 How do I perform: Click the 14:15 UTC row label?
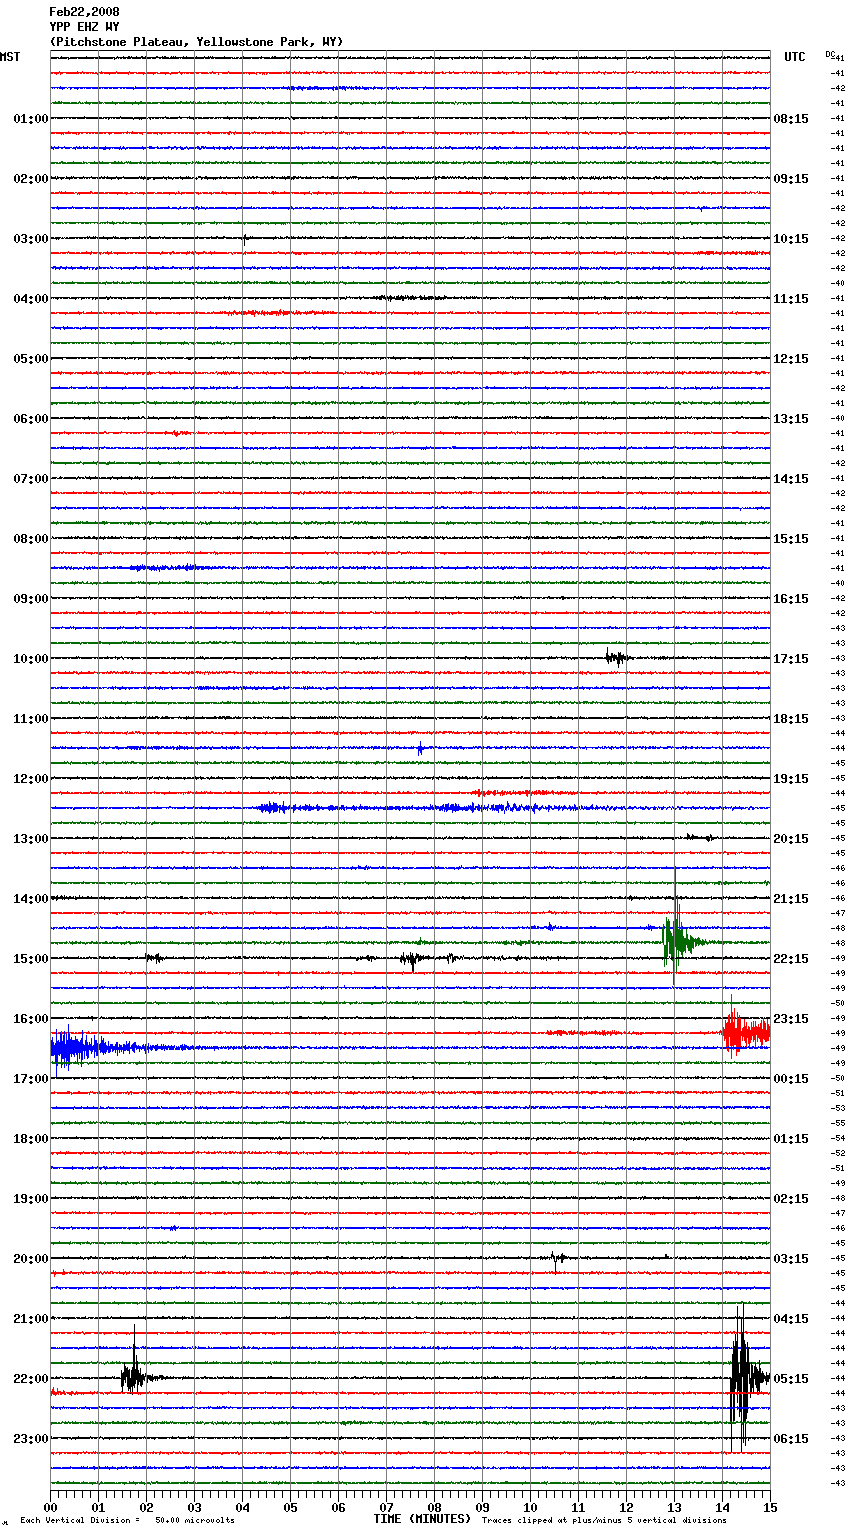791,479
